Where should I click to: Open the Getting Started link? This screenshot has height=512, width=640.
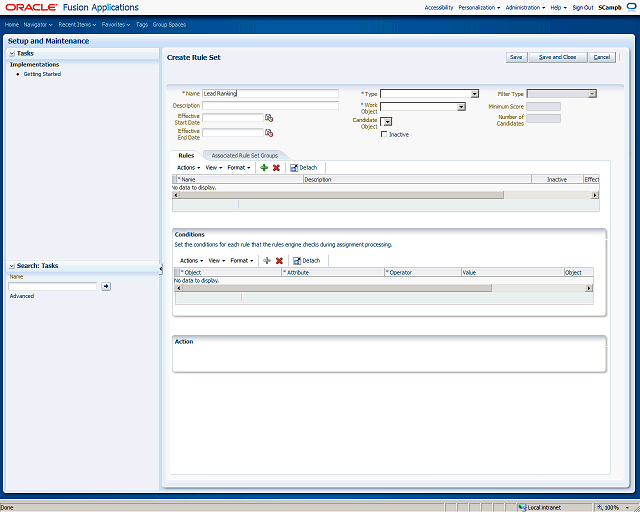pos(42,74)
